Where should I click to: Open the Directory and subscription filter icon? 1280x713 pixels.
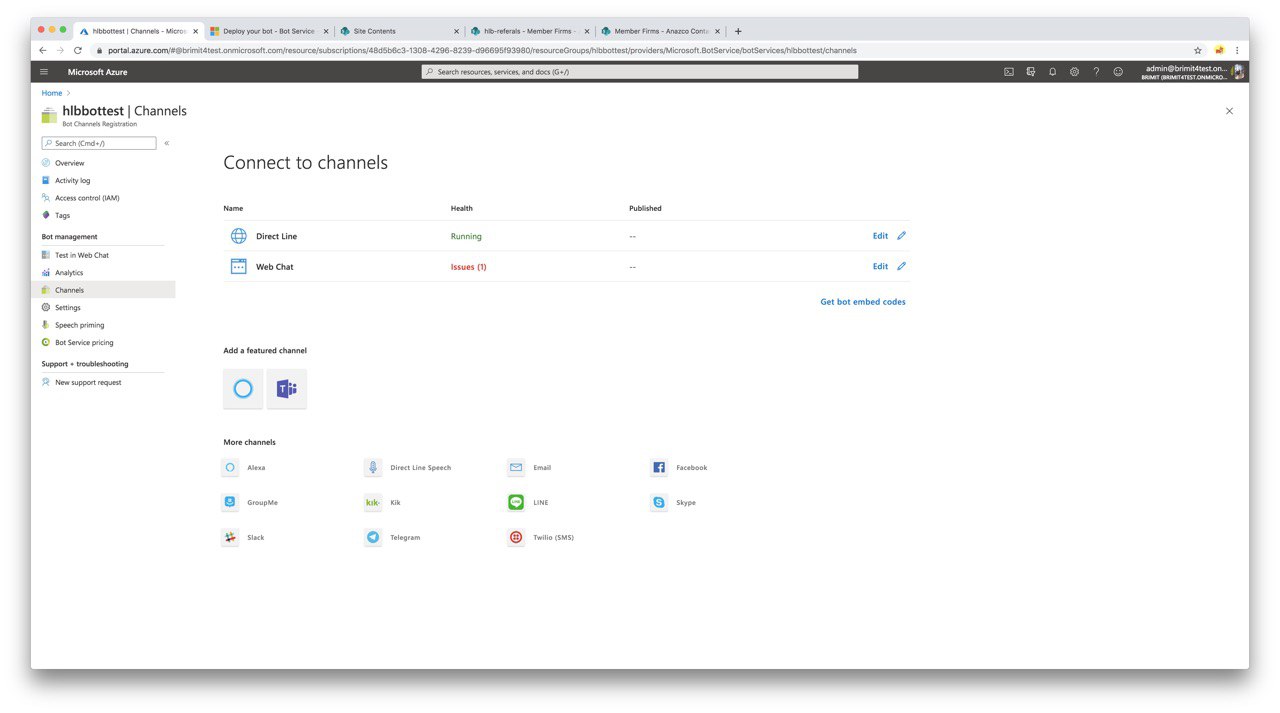click(x=1031, y=72)
